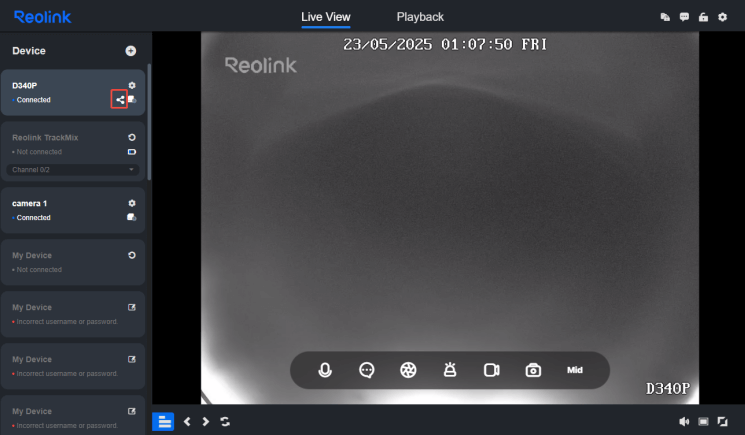Switch to the Live View tab
The image size is (745, 435).
coord(325,17)
